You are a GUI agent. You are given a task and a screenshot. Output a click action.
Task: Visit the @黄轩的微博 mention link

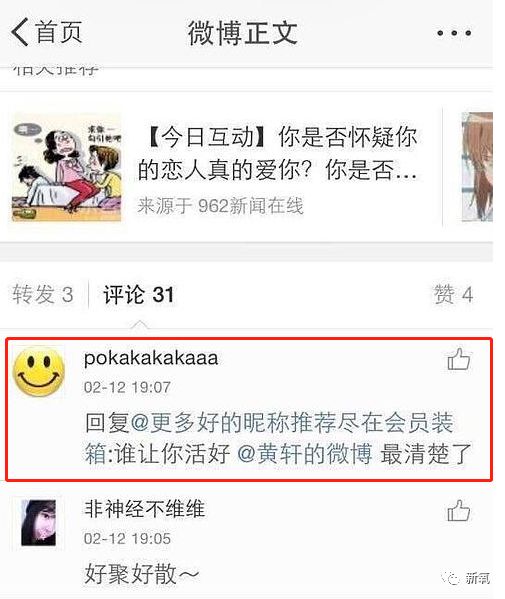(304, 454)
